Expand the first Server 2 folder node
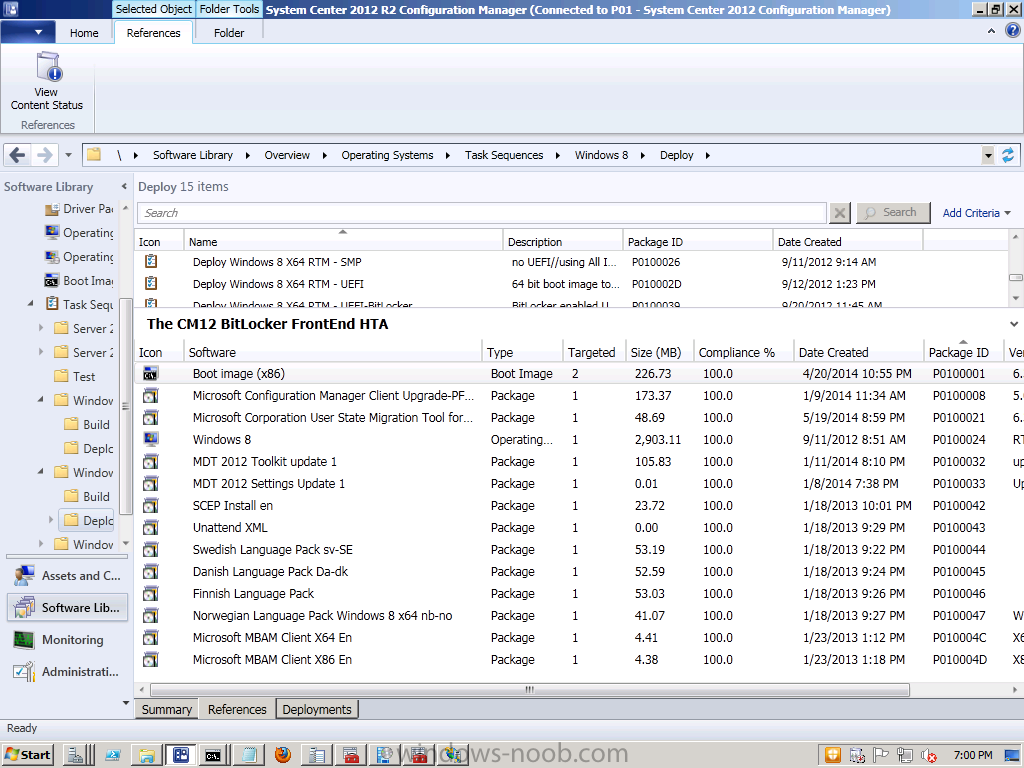 [41, 328]
